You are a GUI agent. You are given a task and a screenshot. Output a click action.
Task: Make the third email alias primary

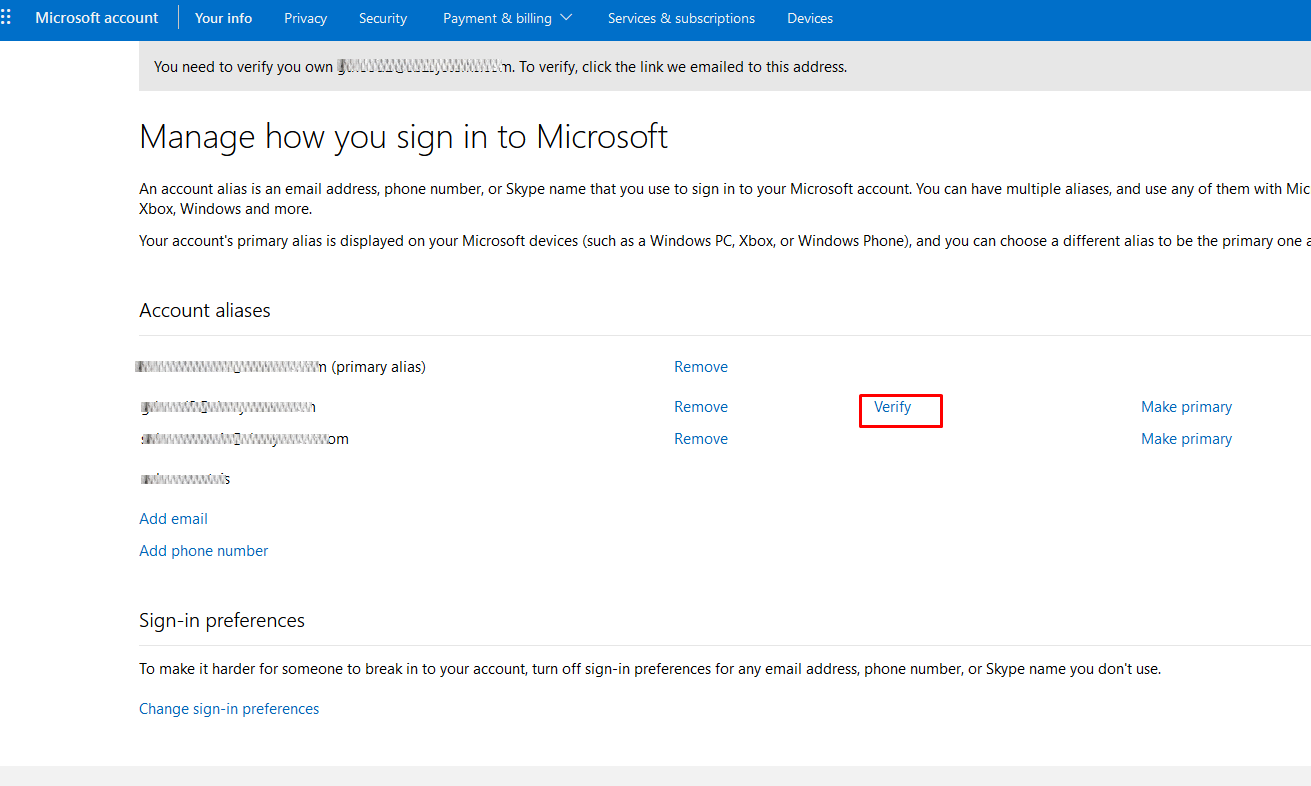coord(1186,439)
